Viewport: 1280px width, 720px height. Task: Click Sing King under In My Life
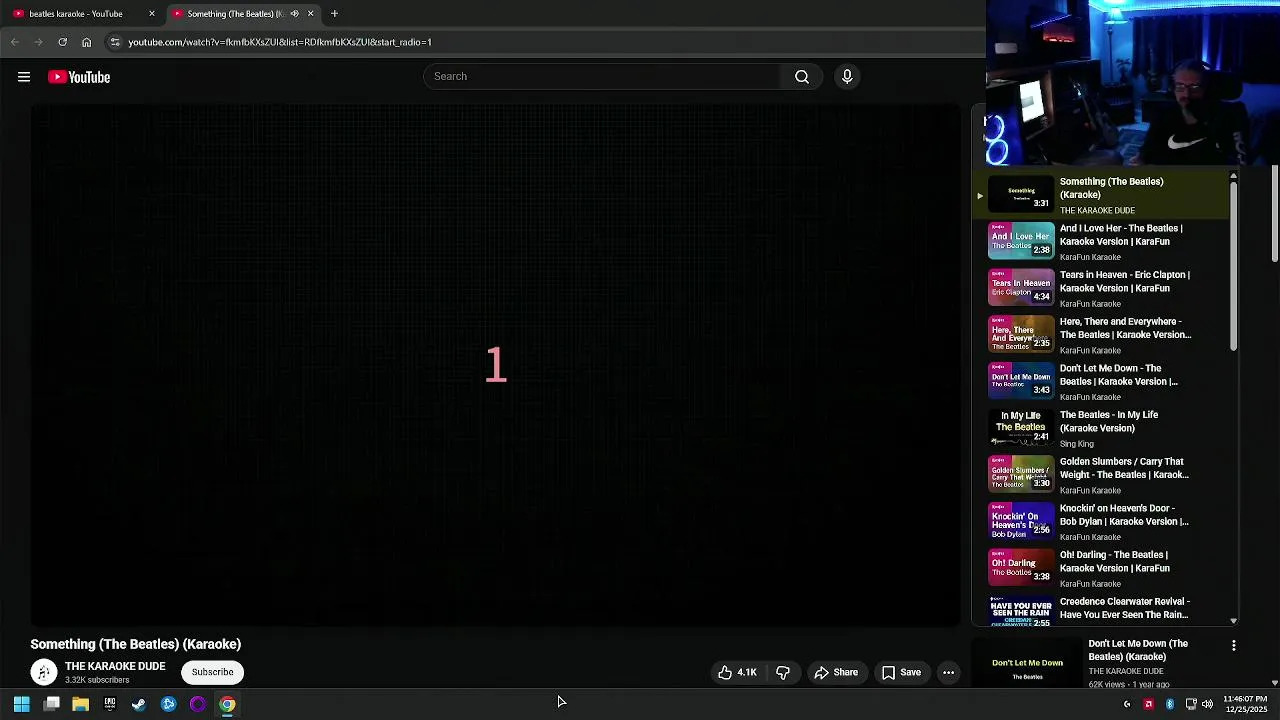pos(1077,444)
